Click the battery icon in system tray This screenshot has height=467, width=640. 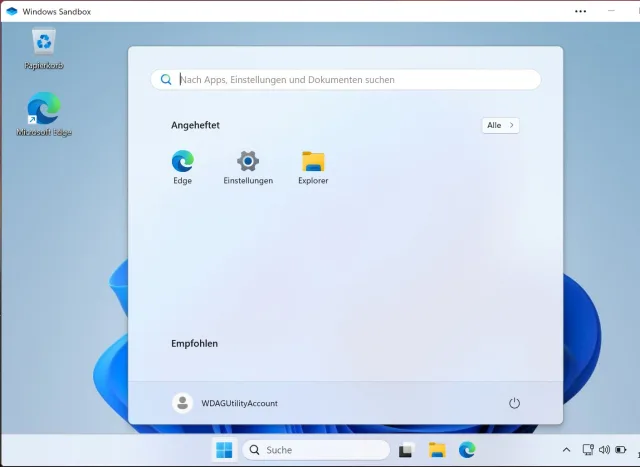coord(621,450)
